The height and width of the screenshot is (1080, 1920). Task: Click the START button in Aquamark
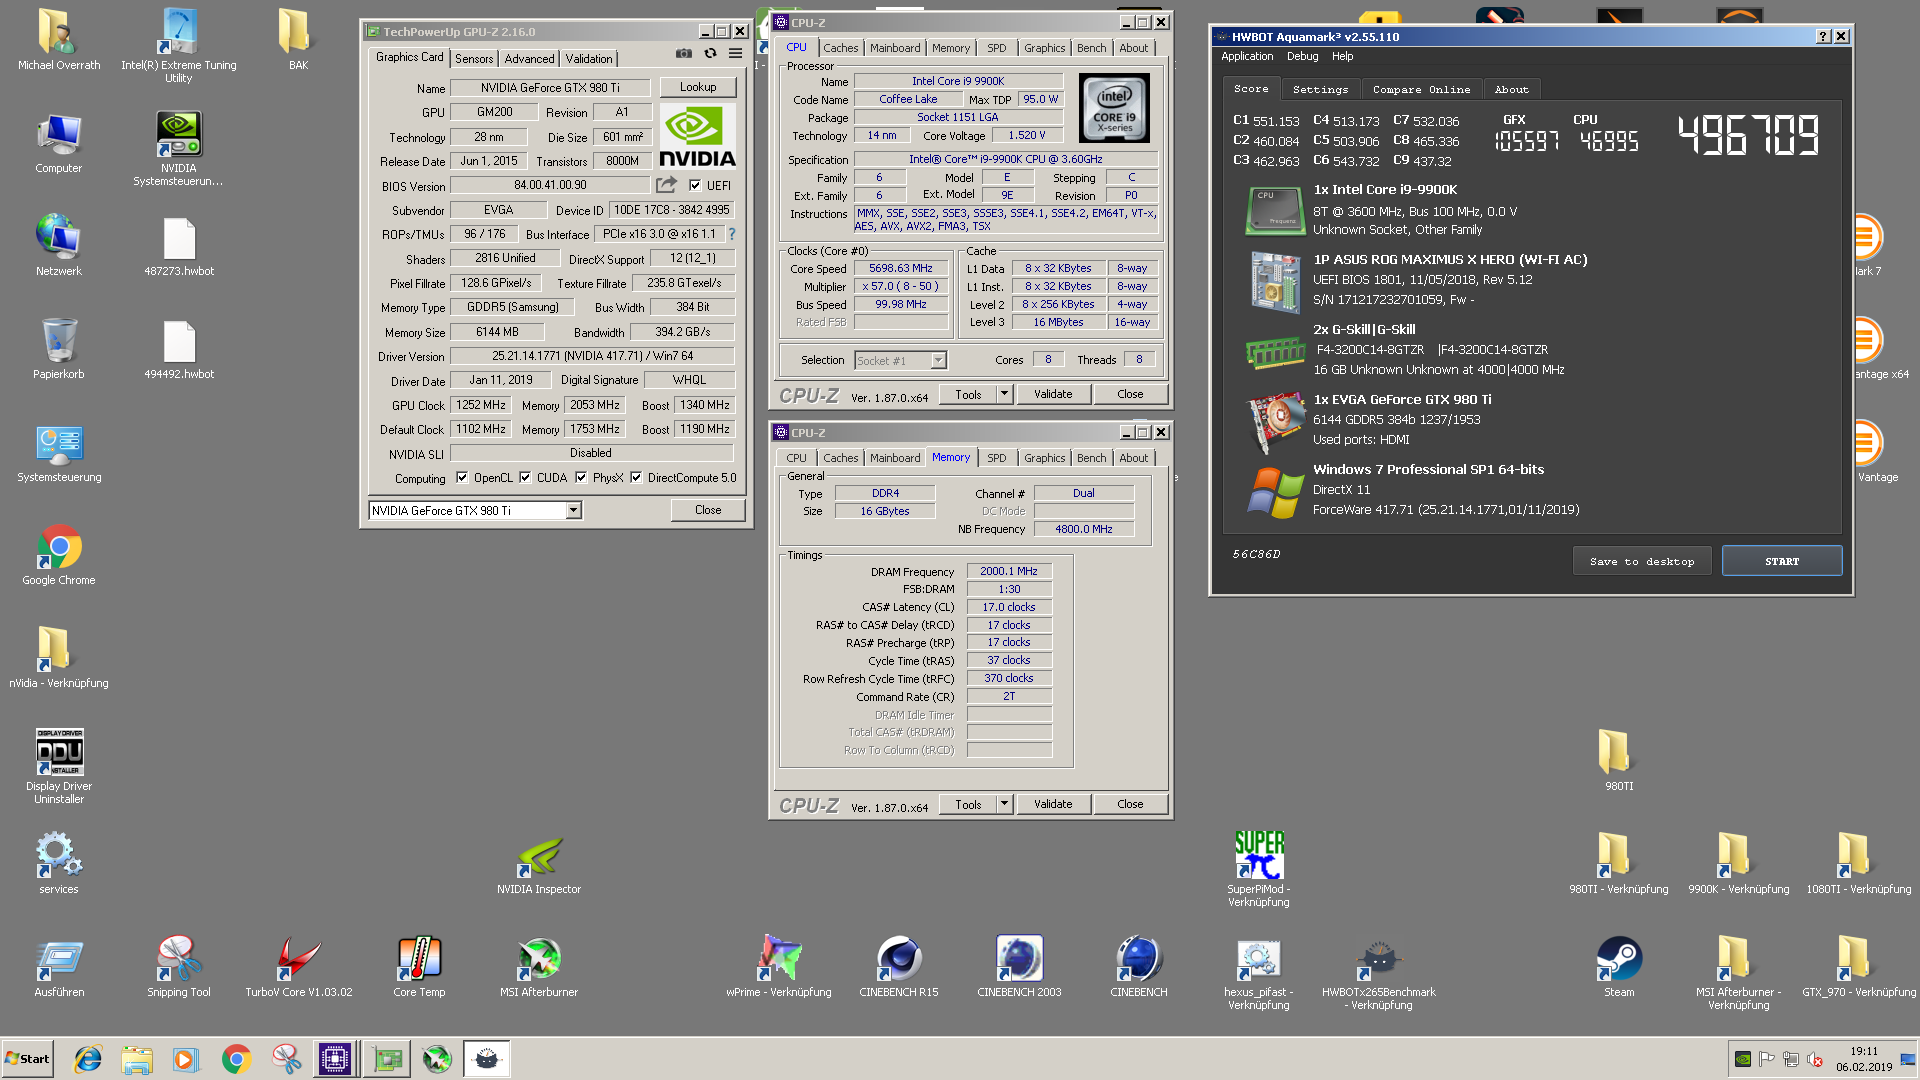1782,561
